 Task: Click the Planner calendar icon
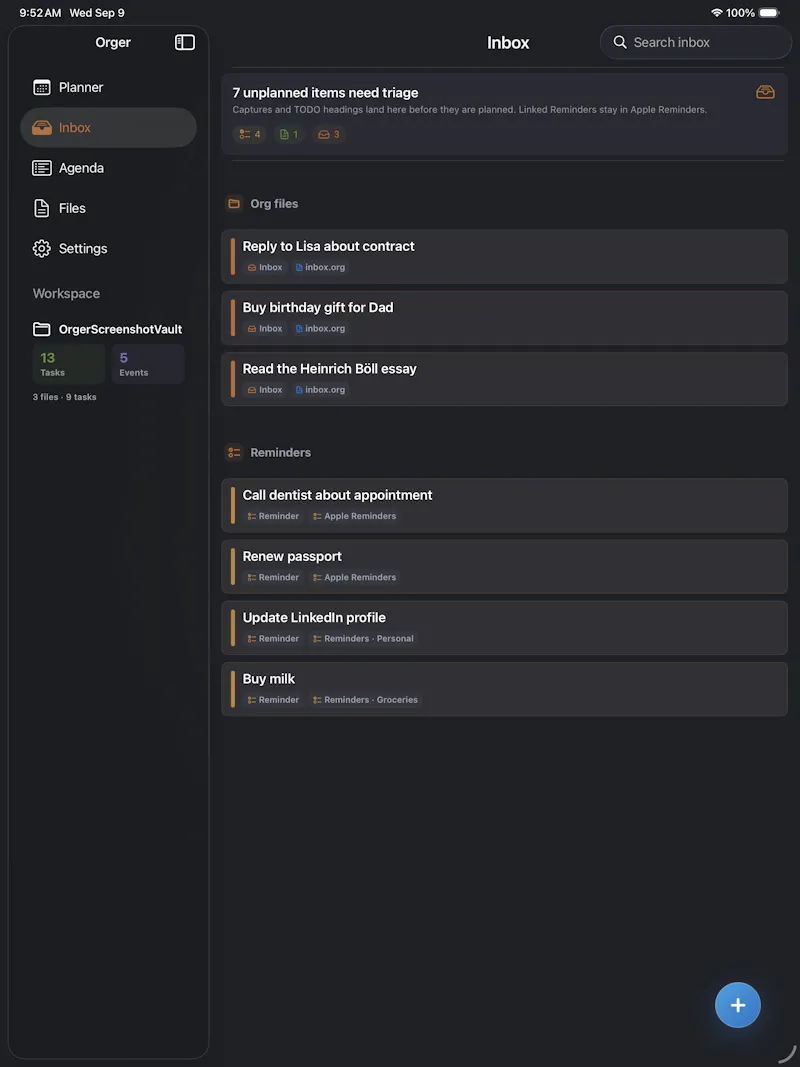pos(41,87)
